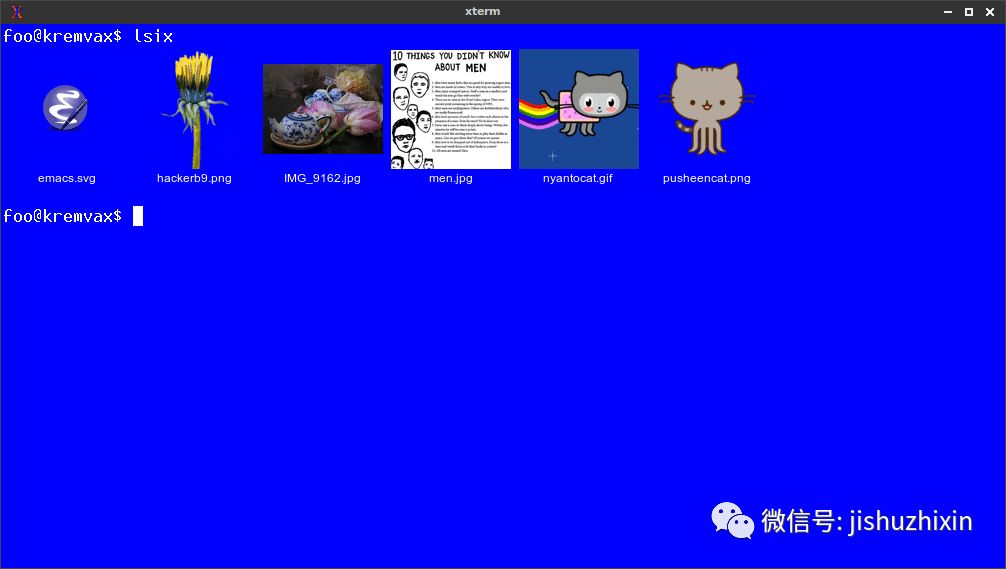Click the hackerb9.png filename label

point(194,178)
